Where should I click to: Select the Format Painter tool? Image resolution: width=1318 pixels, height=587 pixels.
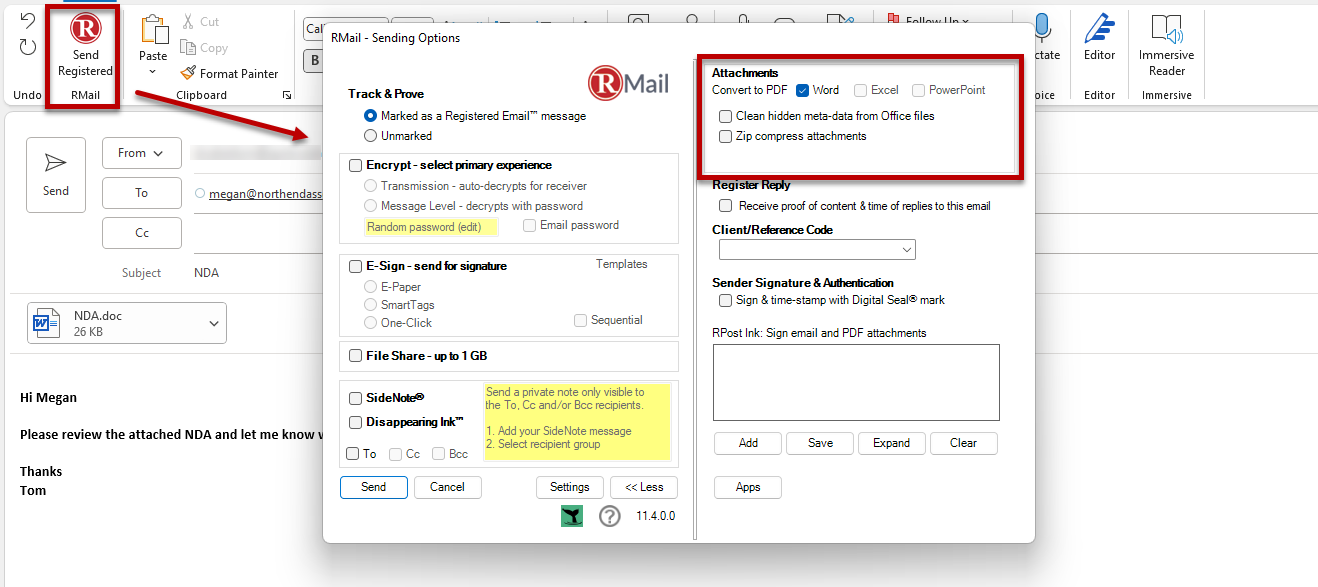229,73
